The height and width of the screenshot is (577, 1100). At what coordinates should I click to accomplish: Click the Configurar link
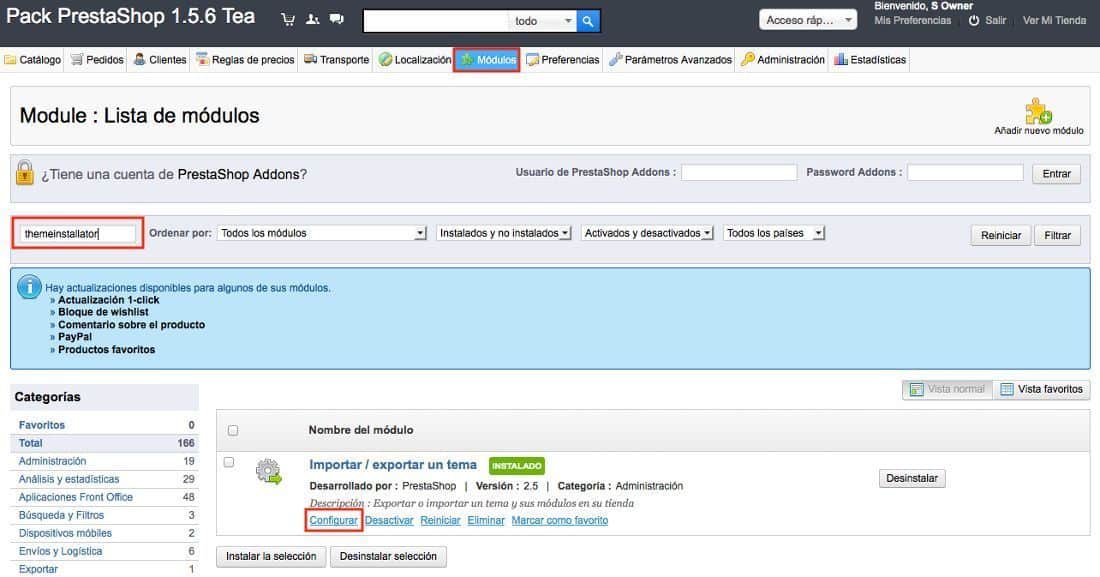tap(333, 520)
